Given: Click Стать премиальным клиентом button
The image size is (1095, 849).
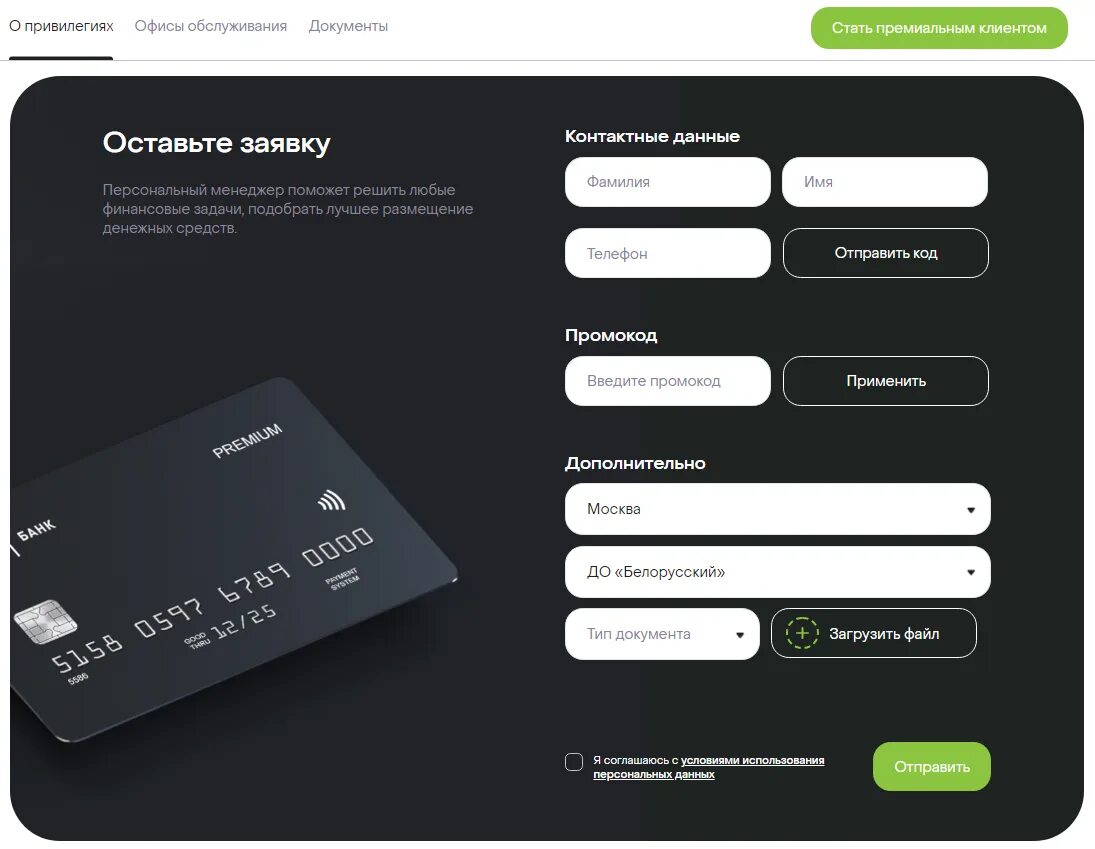Looking at the screenshot, I should tap(939, 28).
